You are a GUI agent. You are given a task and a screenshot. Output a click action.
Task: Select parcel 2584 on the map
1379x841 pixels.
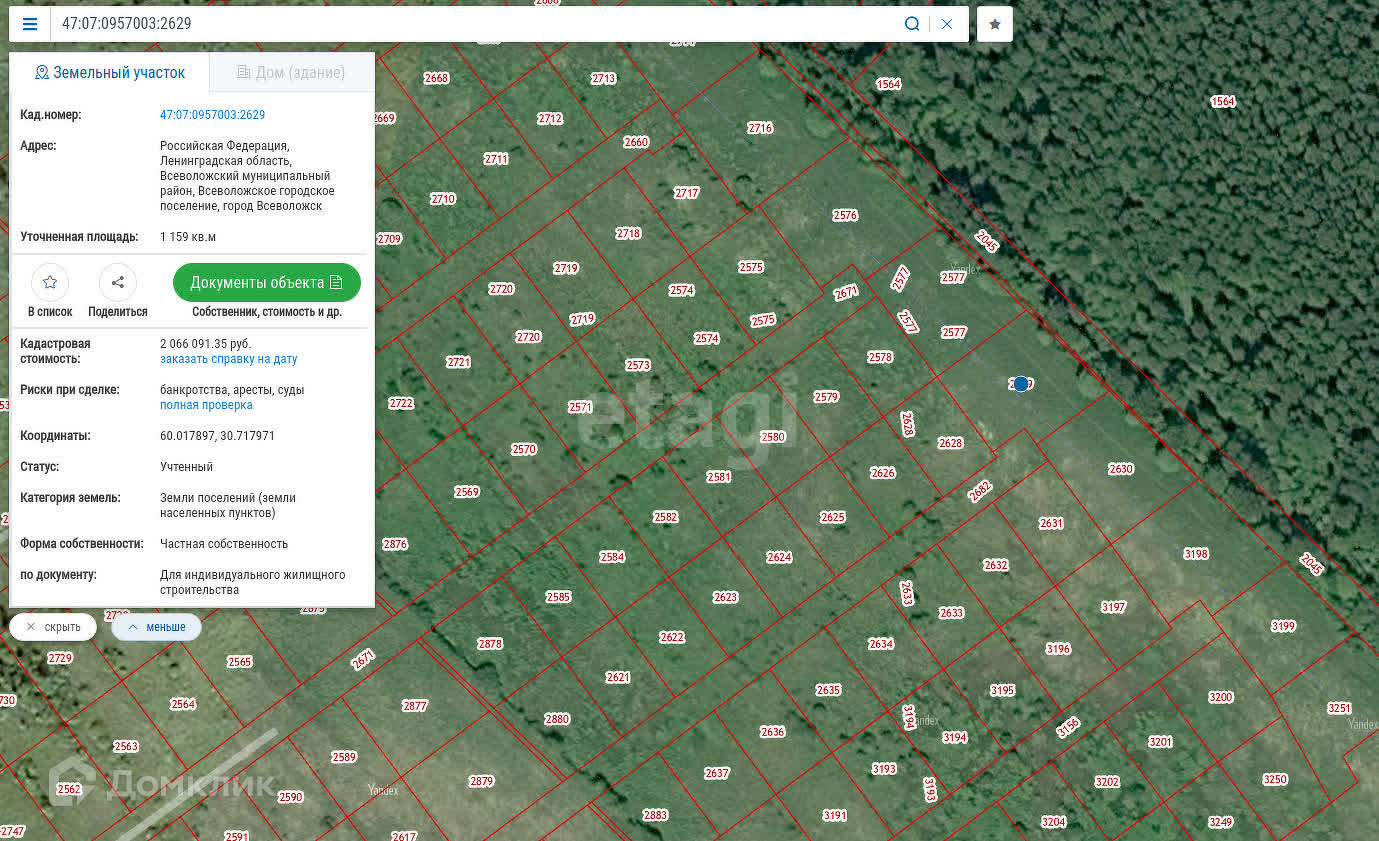click(x=612, y=557)
